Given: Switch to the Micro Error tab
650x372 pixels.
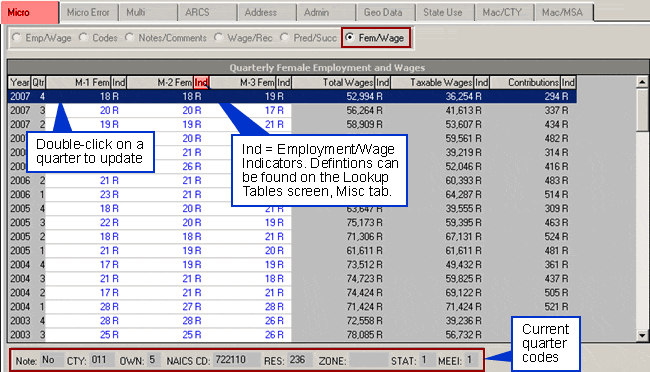Looking at the screenshot, I should (x=89, y=12).
